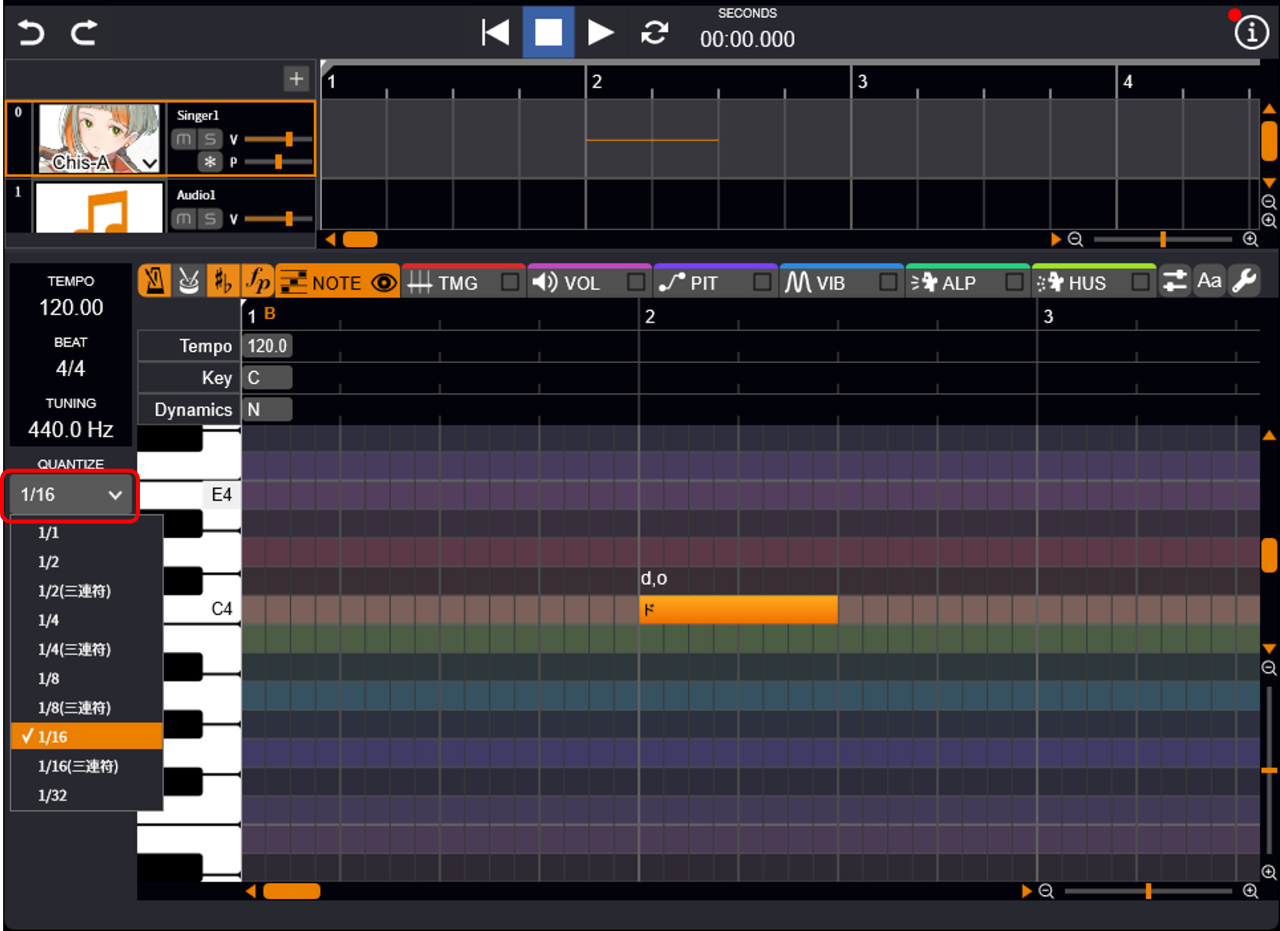Open the Chis-A voice selector dropdown
The image size is (1280, 931).
[150, 163]
